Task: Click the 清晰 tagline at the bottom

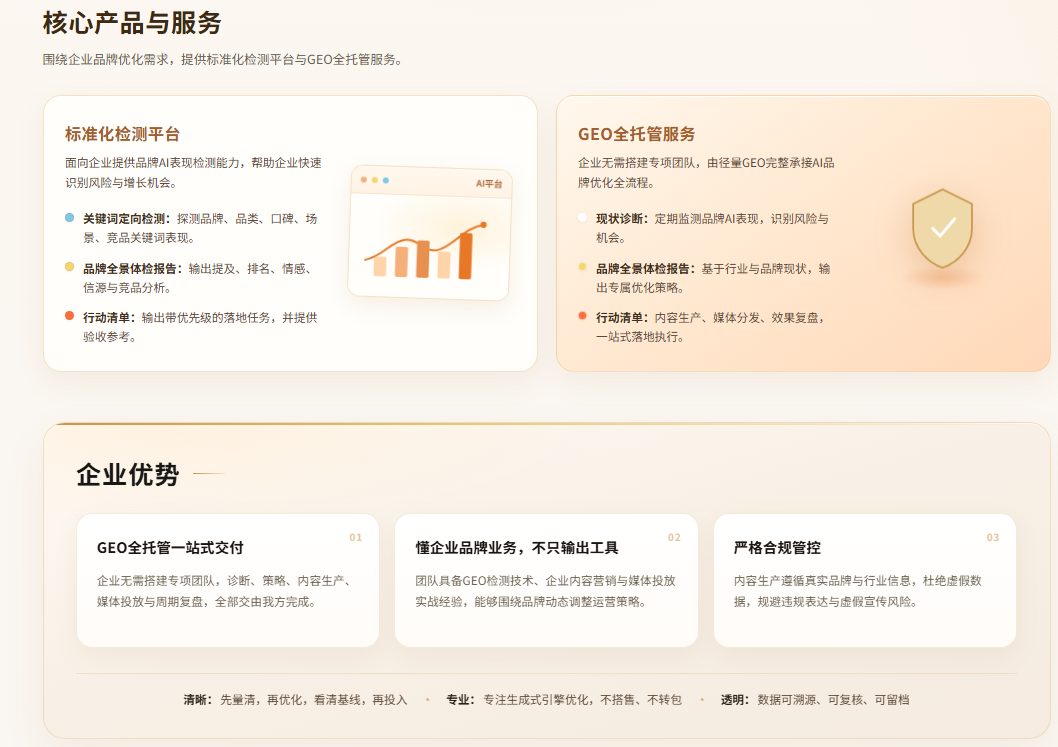Action: click(296, 700)
